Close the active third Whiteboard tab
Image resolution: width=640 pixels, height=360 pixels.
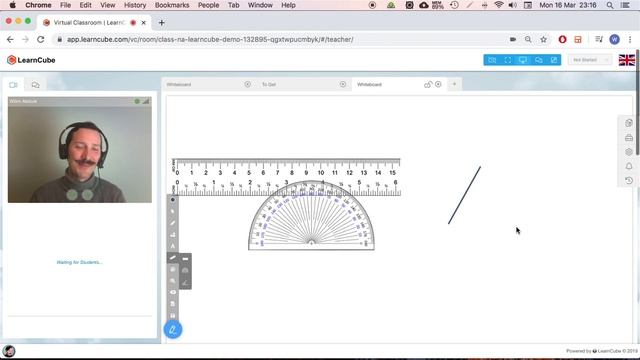(438, 84)
